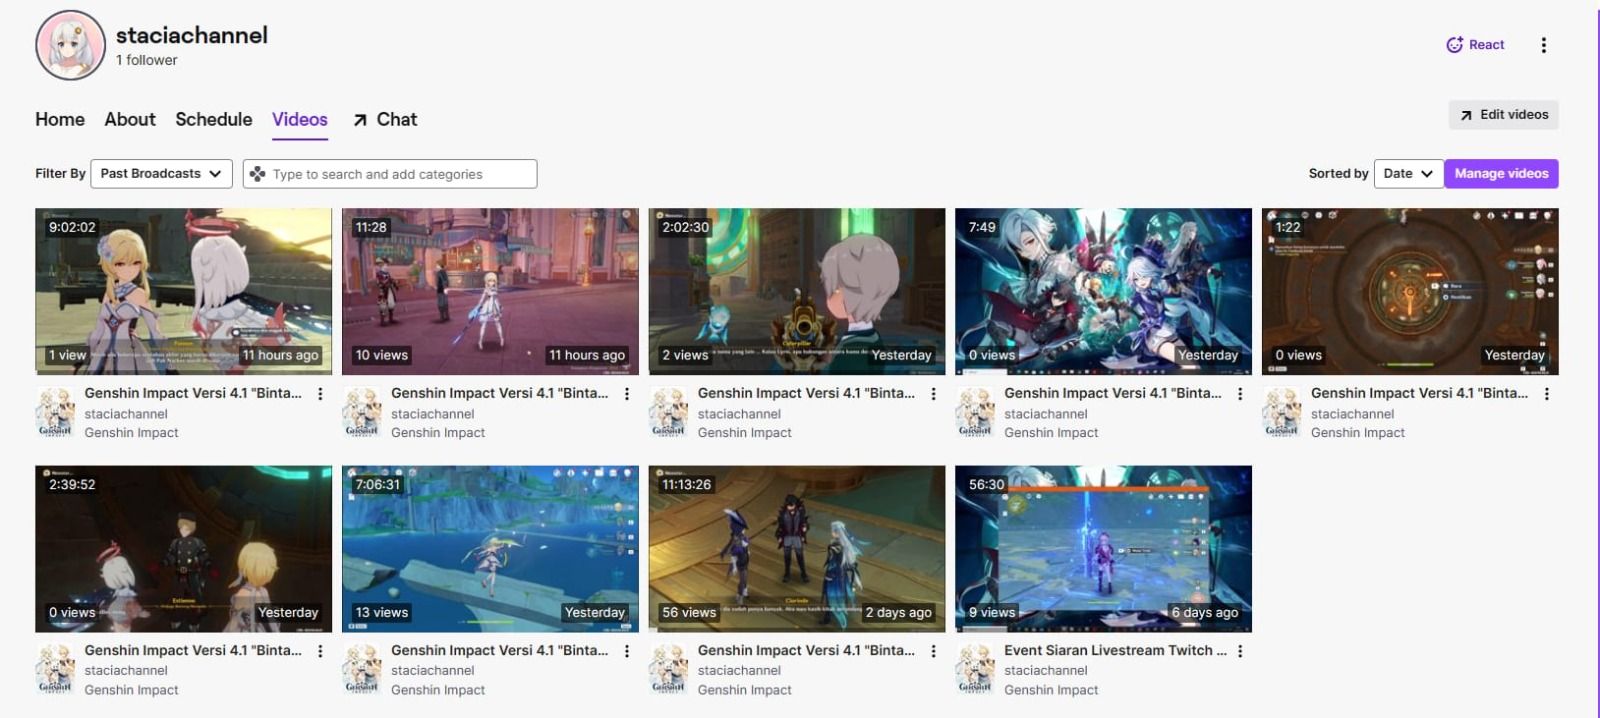Screen dimensions: 1600x718
Task: Open the 11:13:26 video thumbnail
Action: click(797, 548)
